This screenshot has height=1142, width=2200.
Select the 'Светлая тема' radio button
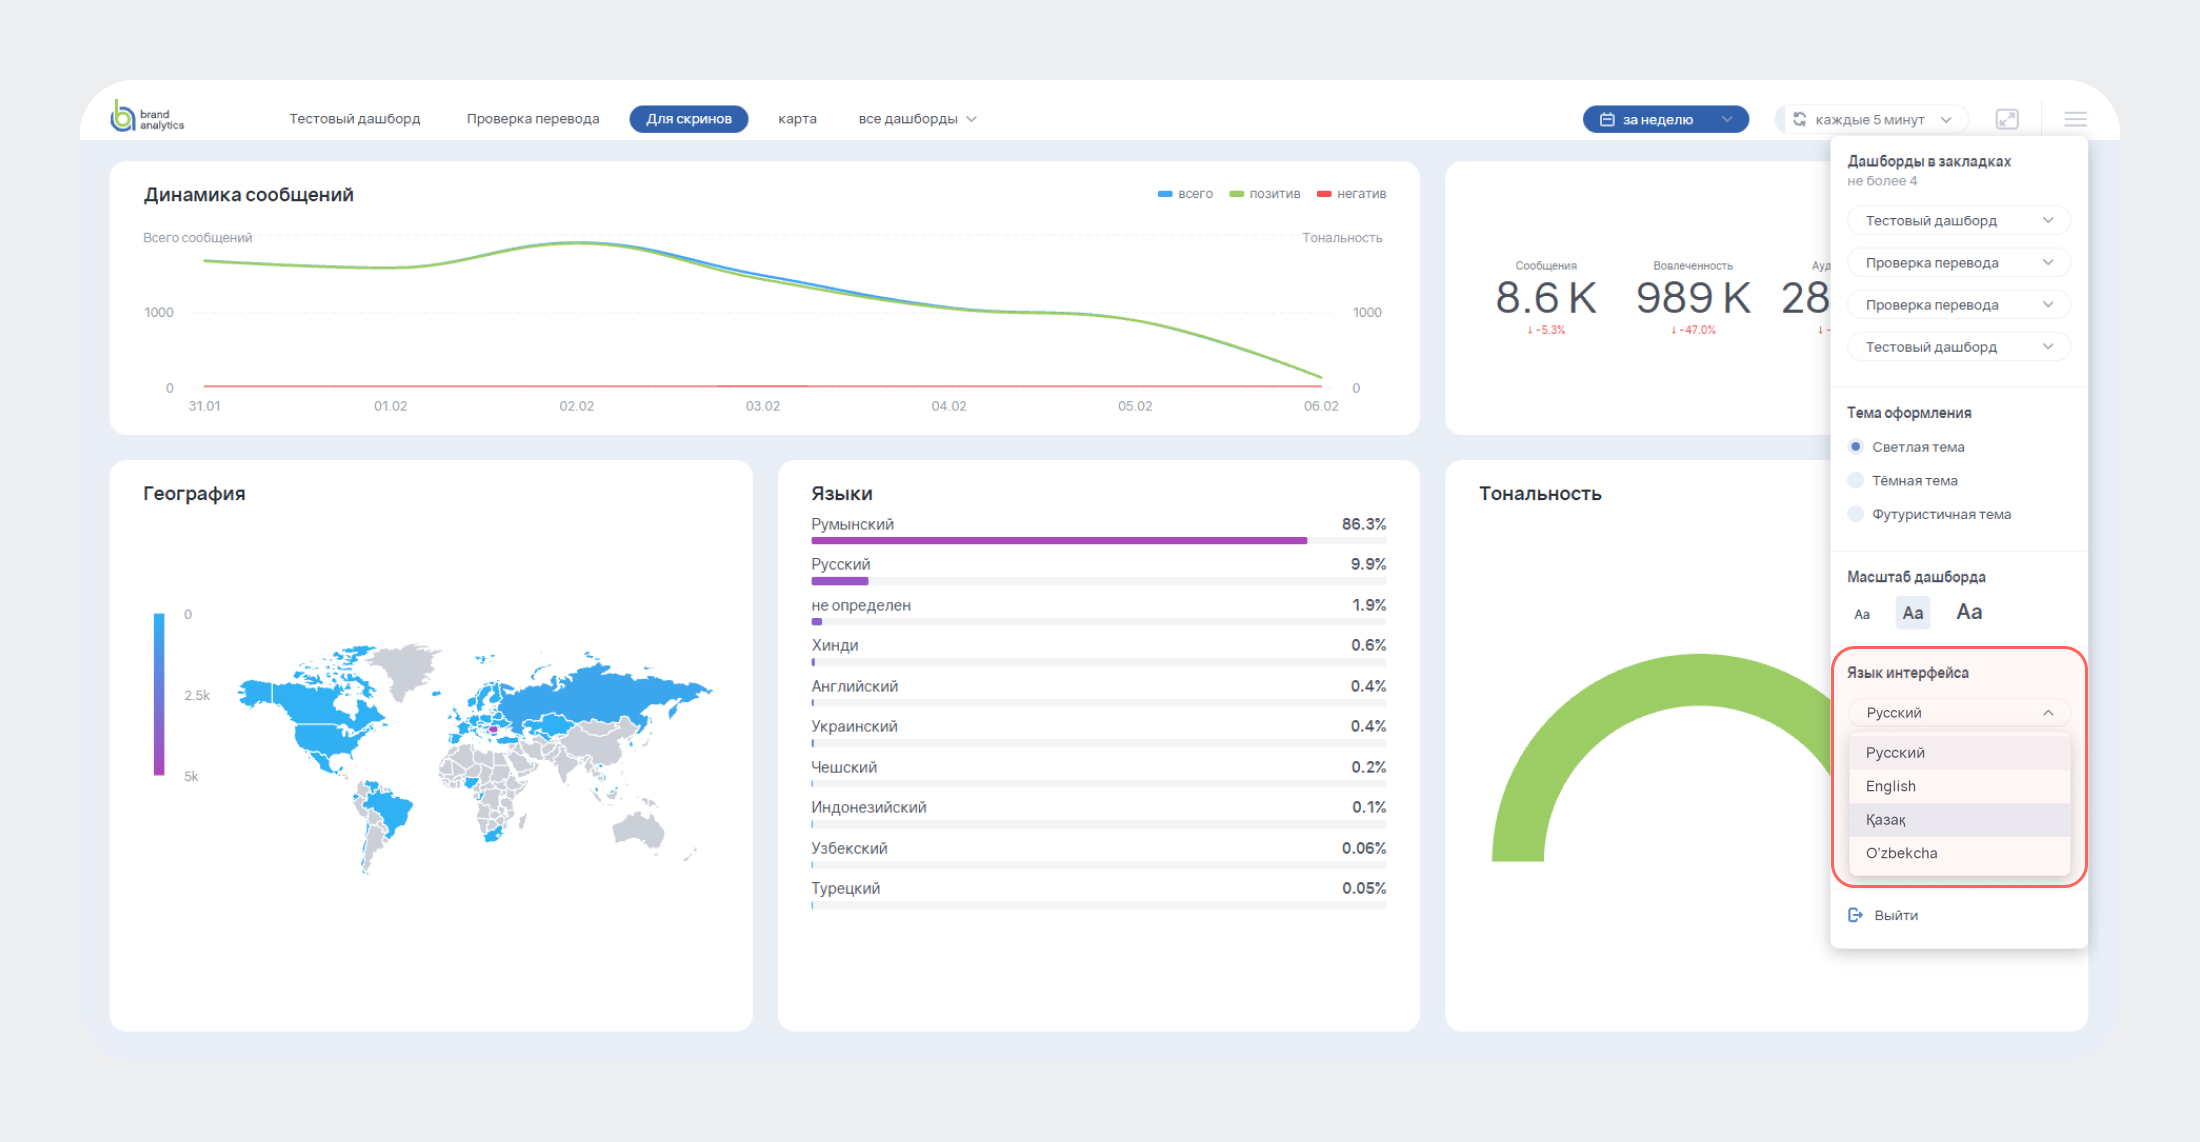click(x=1856, y=447)
